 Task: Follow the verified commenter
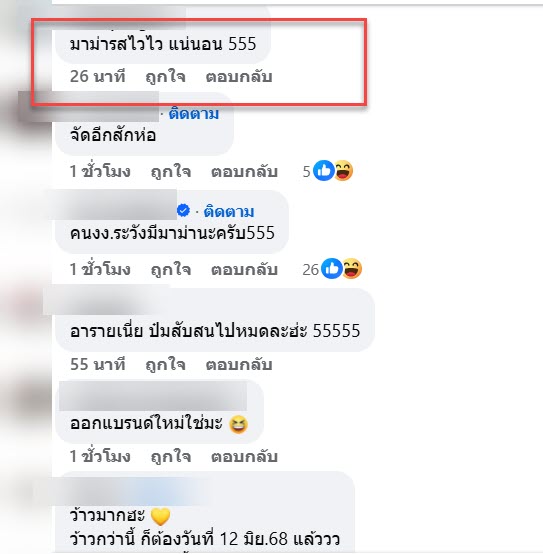click(229, 211)
